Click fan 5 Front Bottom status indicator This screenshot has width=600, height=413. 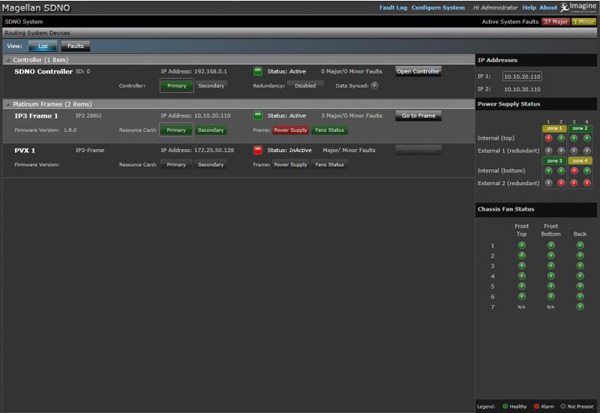(551, 286)
